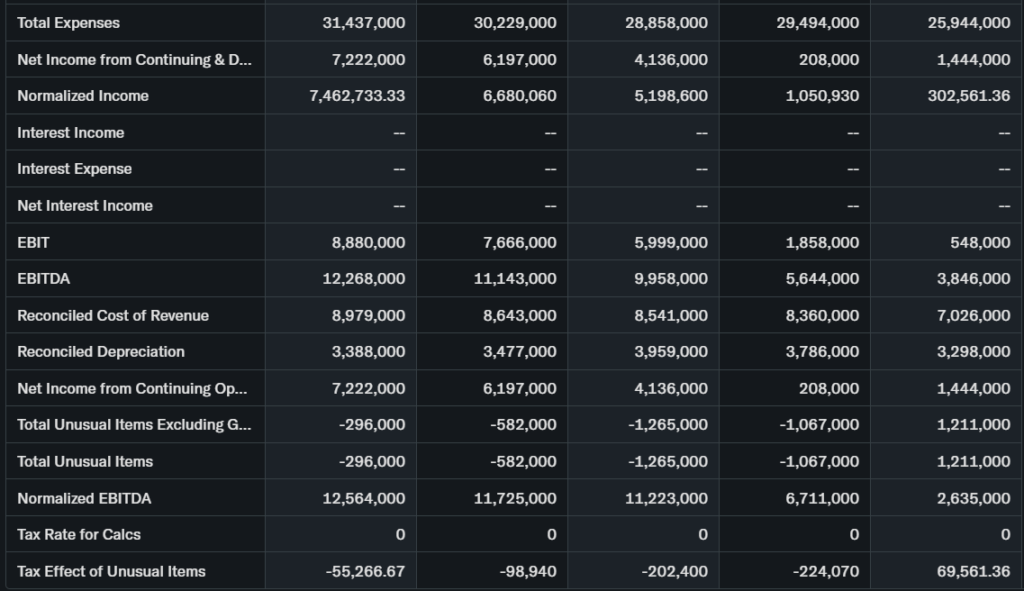Click the Interest Income row label
This screenshot has height=591, width=1024.
point(71,133)
